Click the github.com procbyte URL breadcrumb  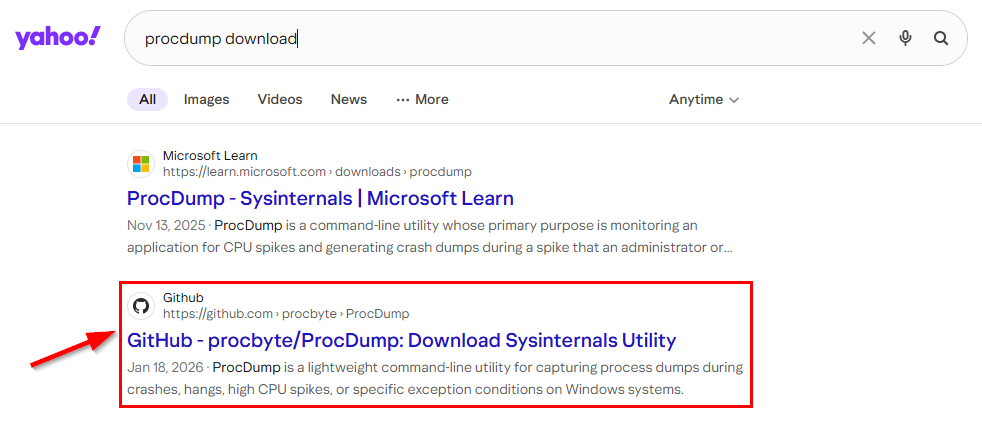pos(286,313)
